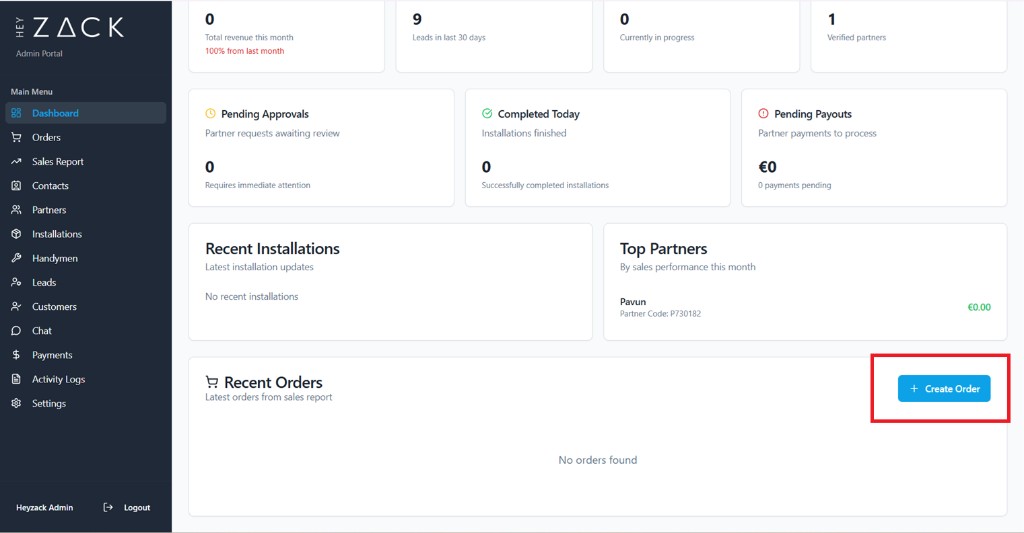Click the 'Leads in last 30 days' label

(449, 37)
